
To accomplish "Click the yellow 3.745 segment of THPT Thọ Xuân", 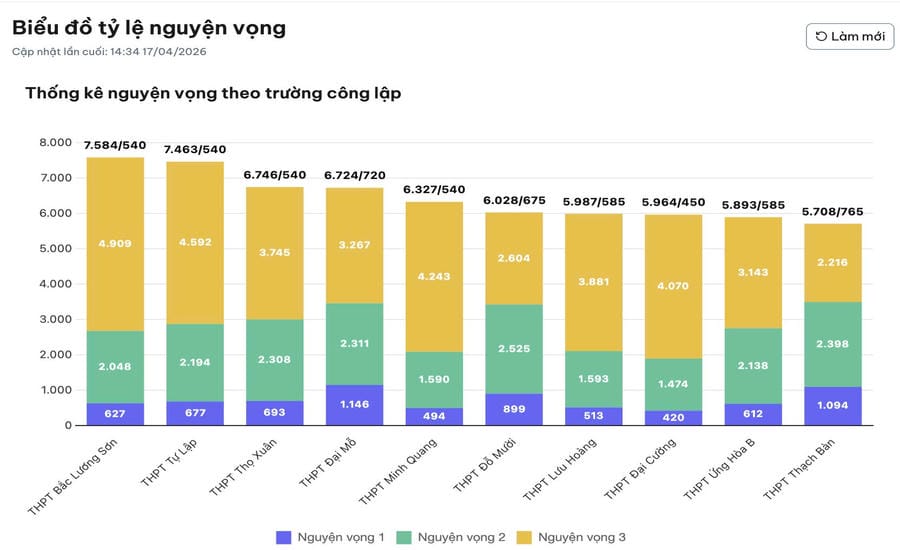I will point(274,252).
